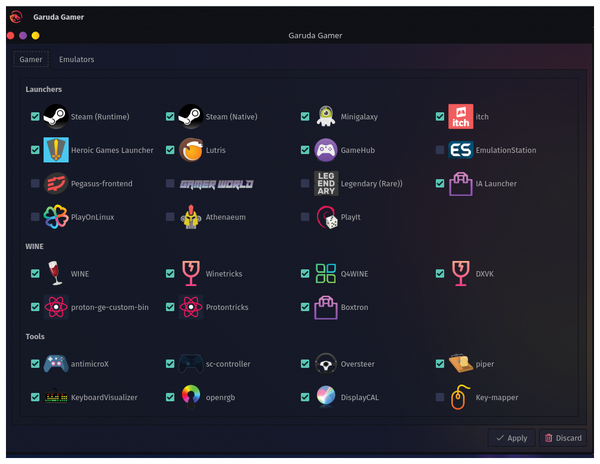Image resolution: width=600 pixels, height=464 pixels.
Task: Click the openrgb color wheel icon
Action: click(x=191, y=396)
